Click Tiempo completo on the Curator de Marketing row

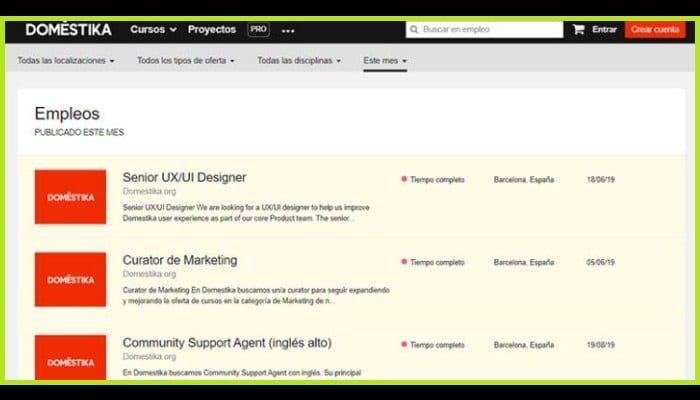433,262
